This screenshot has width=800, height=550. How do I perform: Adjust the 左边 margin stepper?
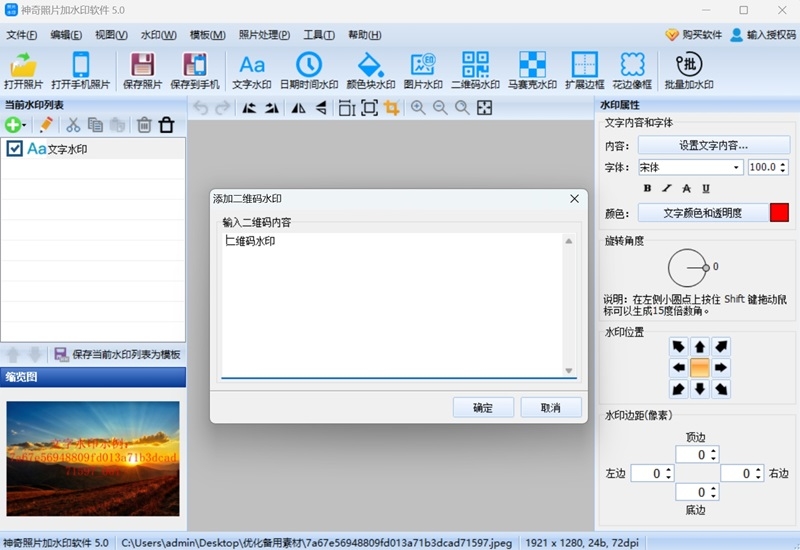coord(668,473)
